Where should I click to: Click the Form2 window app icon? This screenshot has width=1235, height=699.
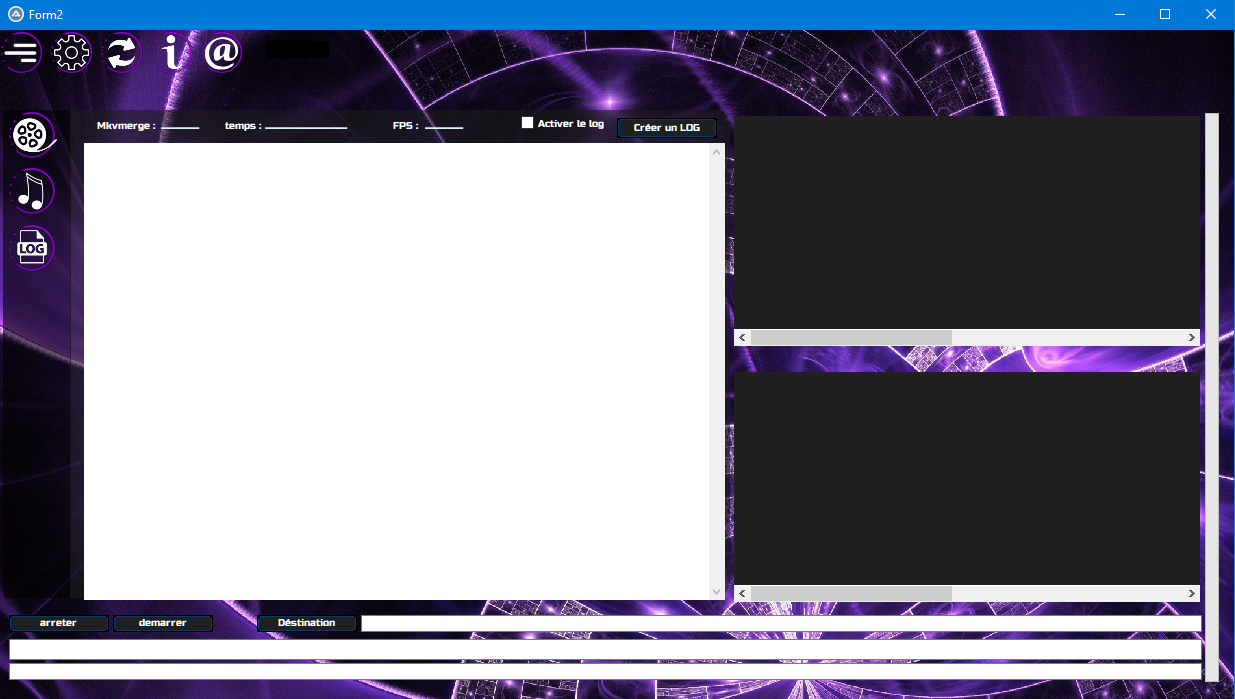(x=16, y=14)
